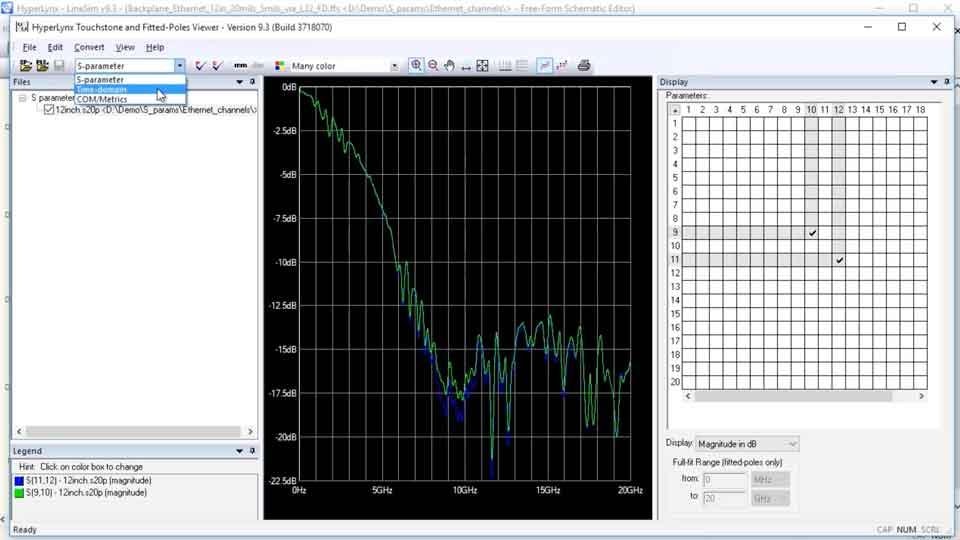Click the print icon in toolbar

point(584,66)
